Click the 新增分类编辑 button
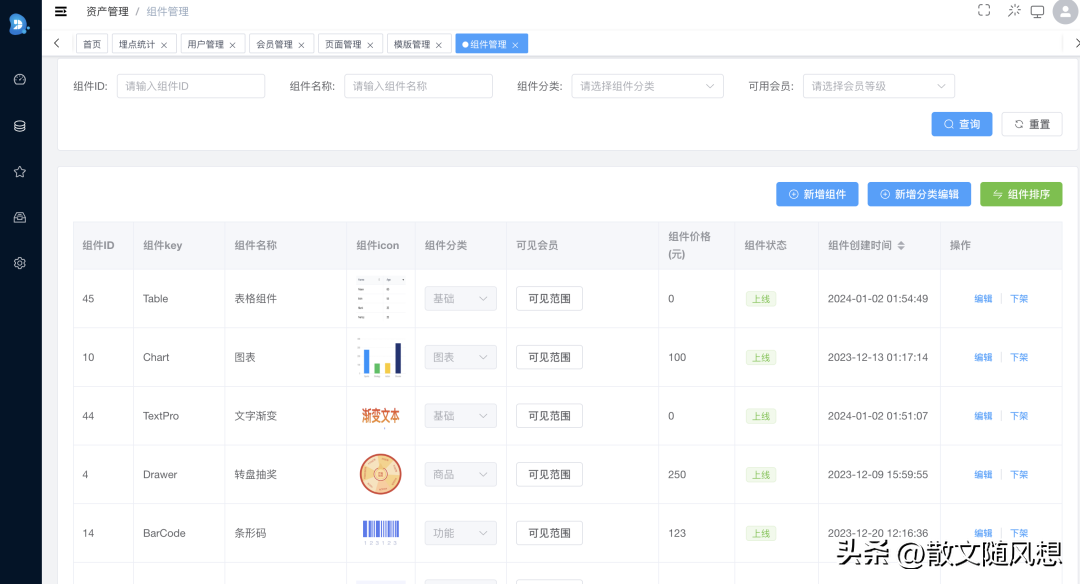This screenshot has width=1080, height=584. pos(919,194)
